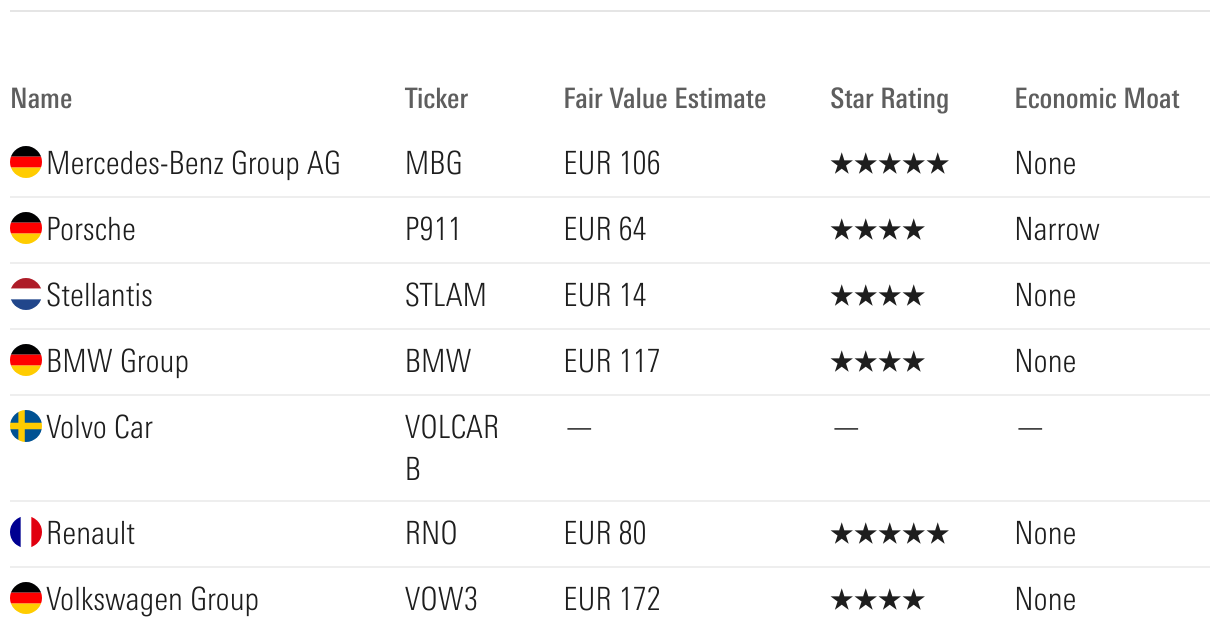Click the Star Rating column header

point(889,99)
